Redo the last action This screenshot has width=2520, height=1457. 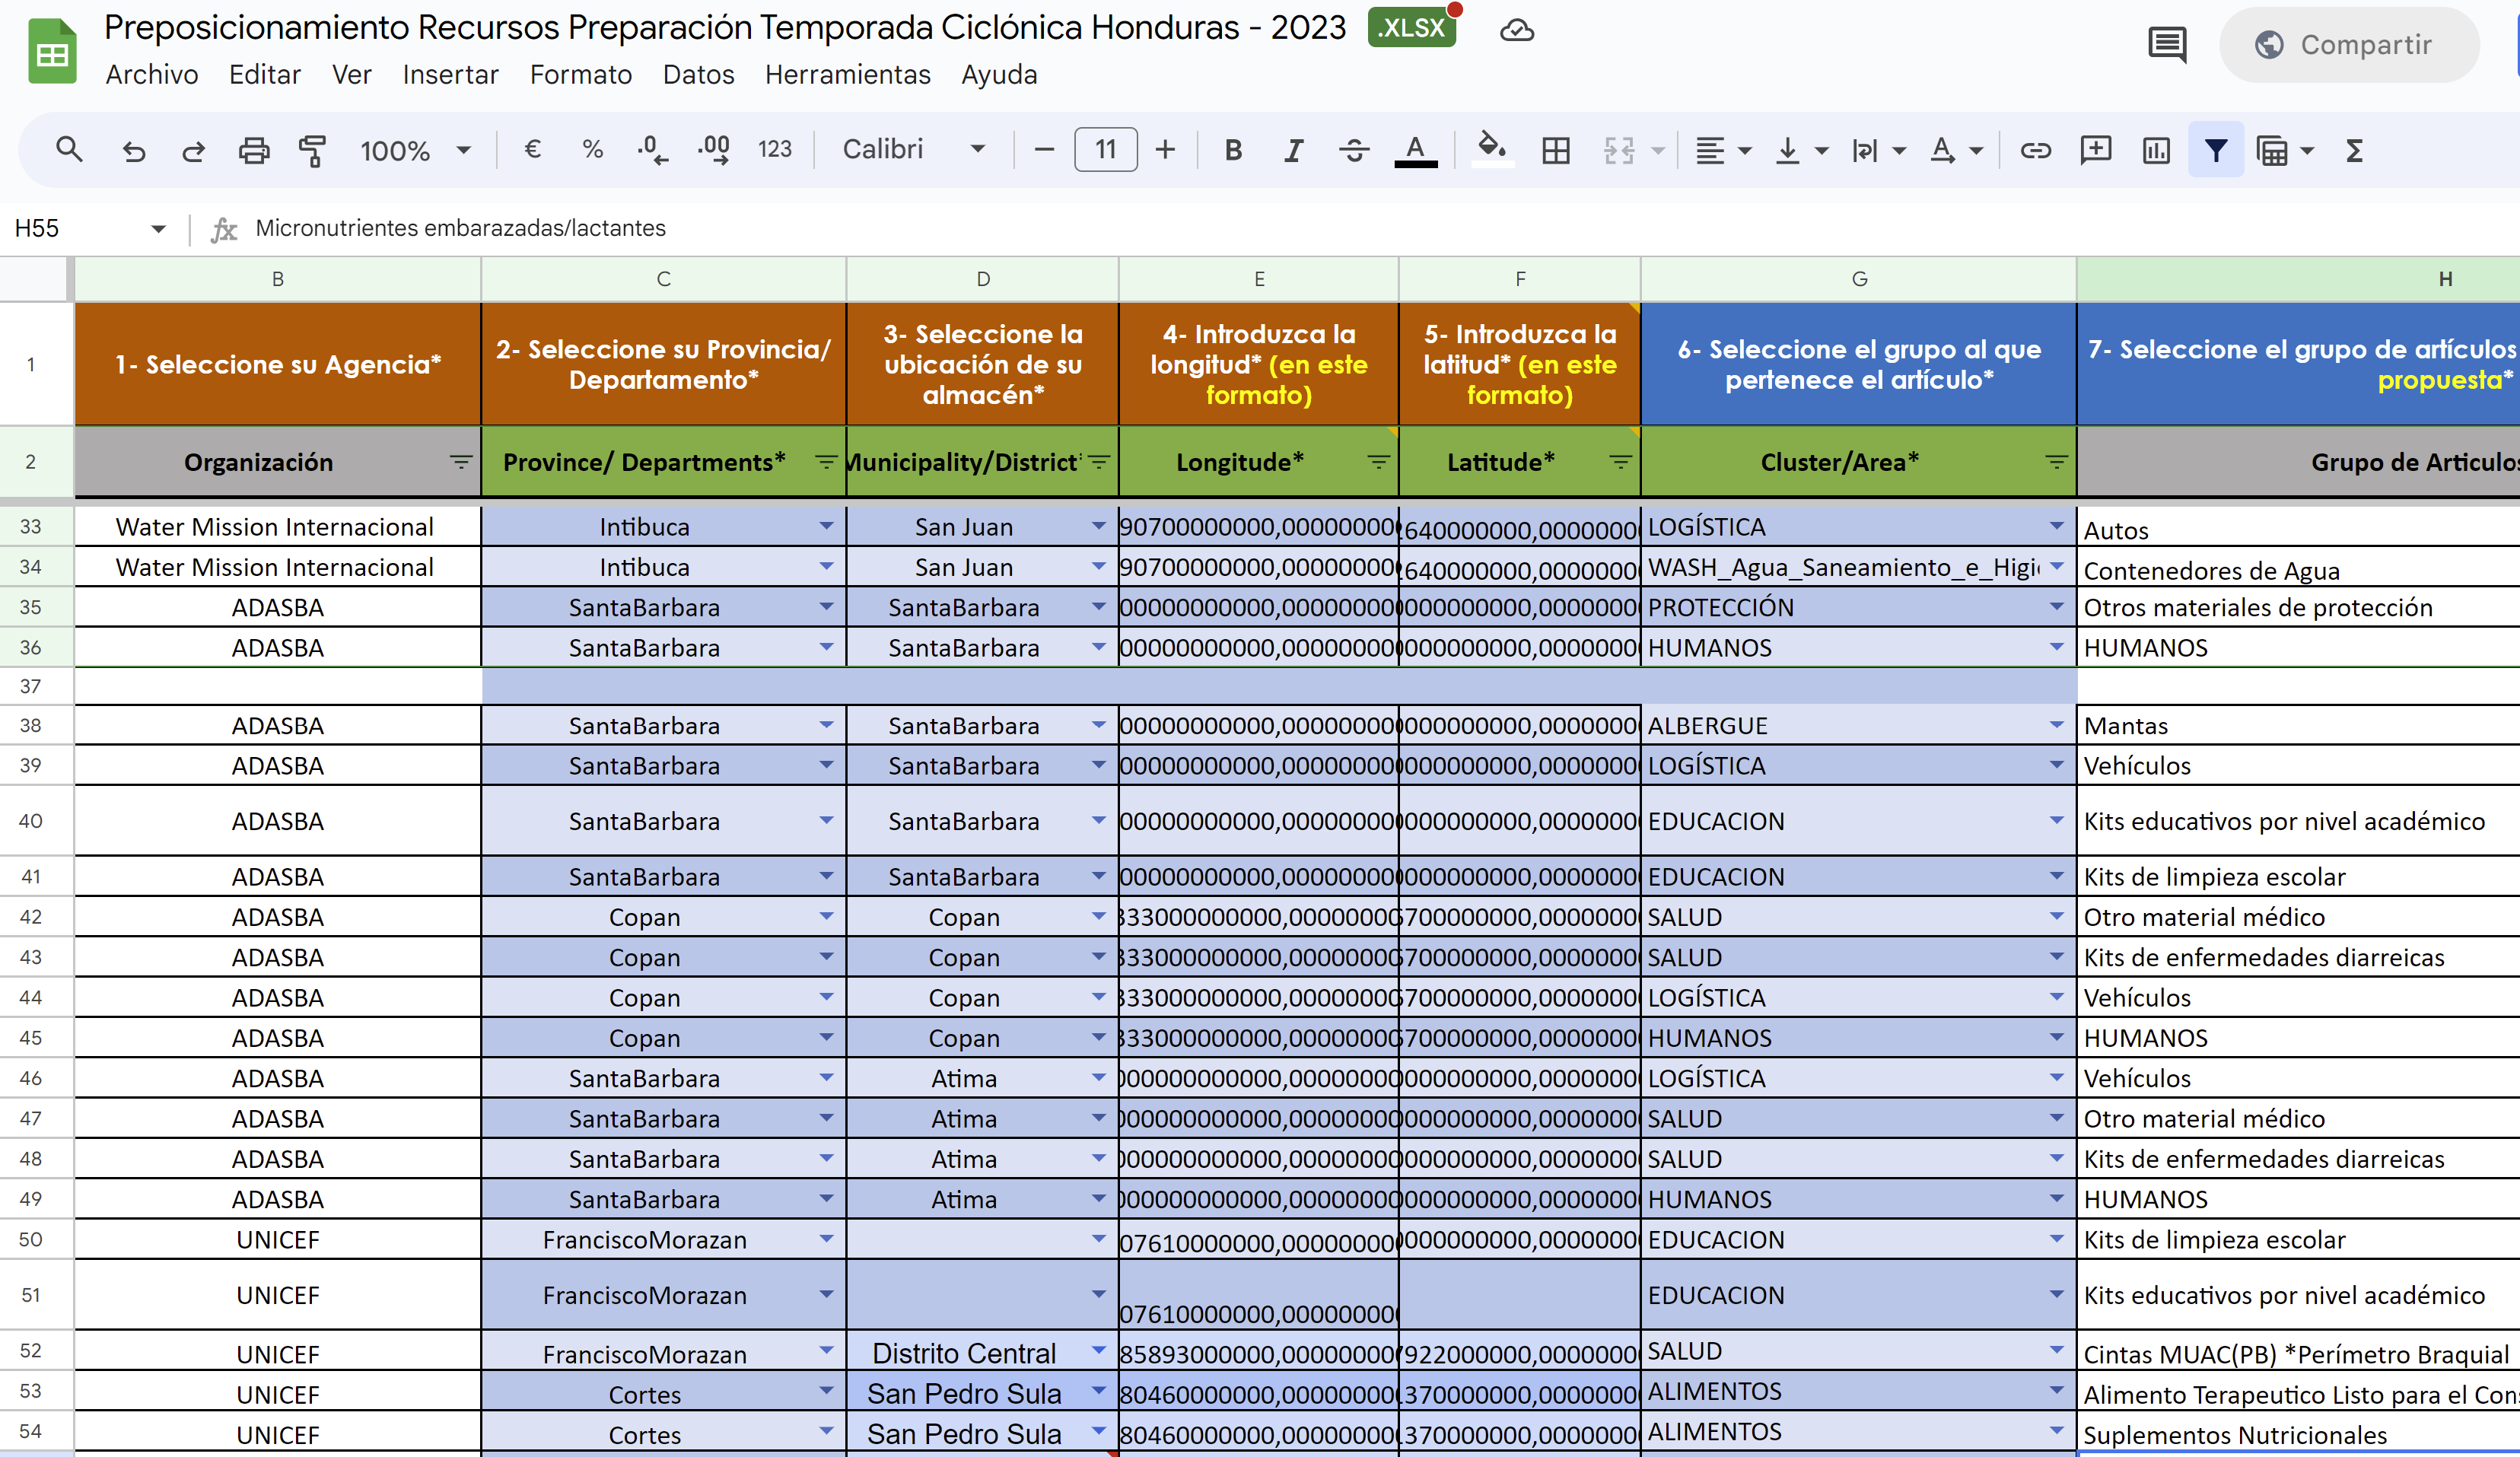click(x=193, y=150)
